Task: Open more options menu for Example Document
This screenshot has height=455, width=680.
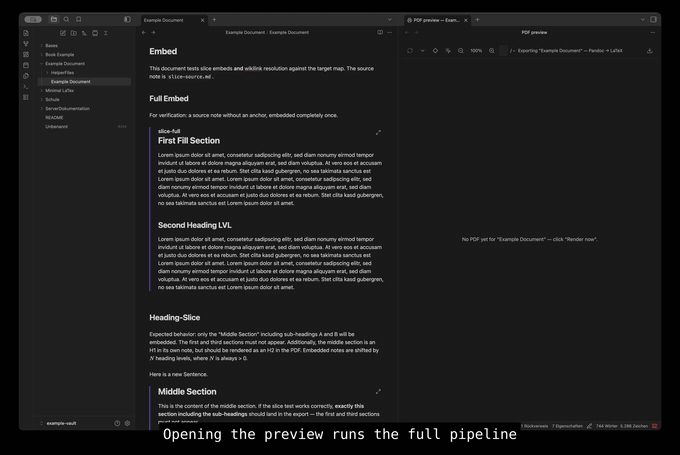Action: (x=389, y=33)
